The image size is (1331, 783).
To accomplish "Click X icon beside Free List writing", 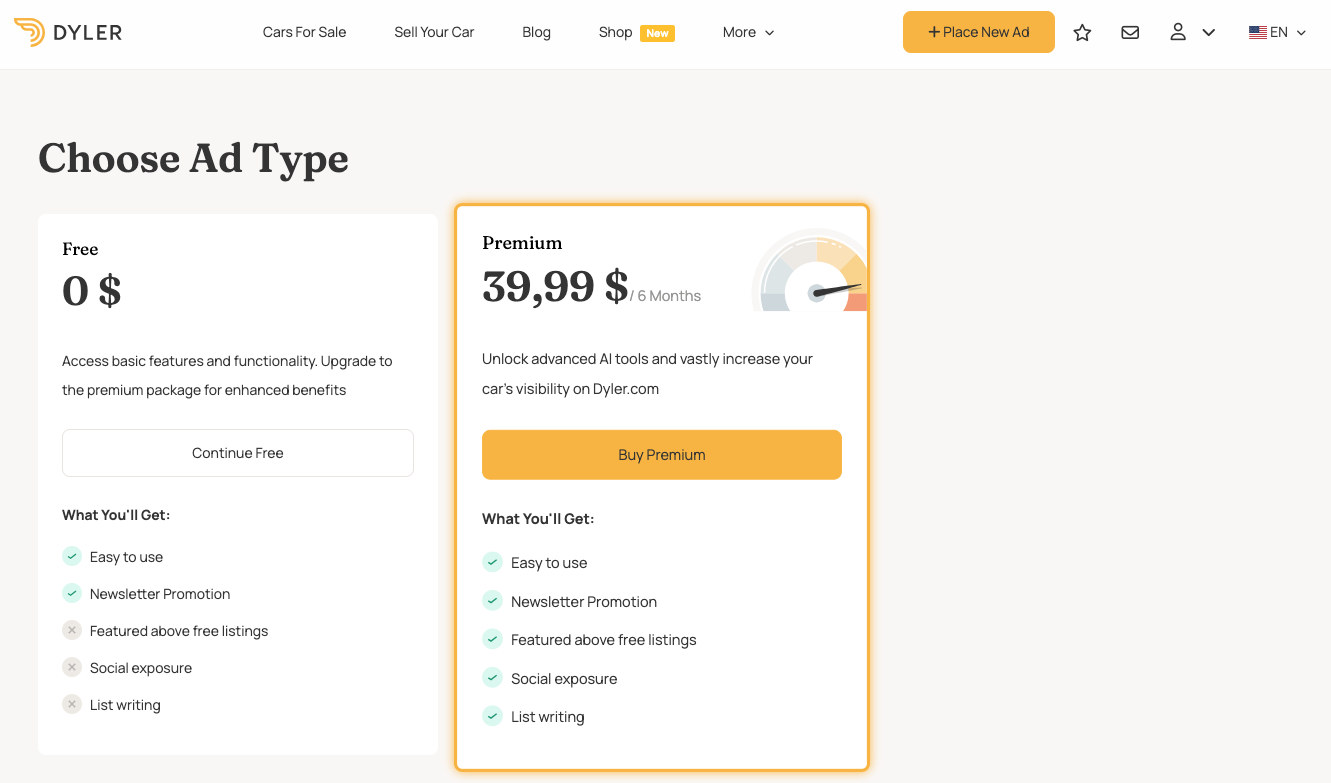I will point(72,704).
